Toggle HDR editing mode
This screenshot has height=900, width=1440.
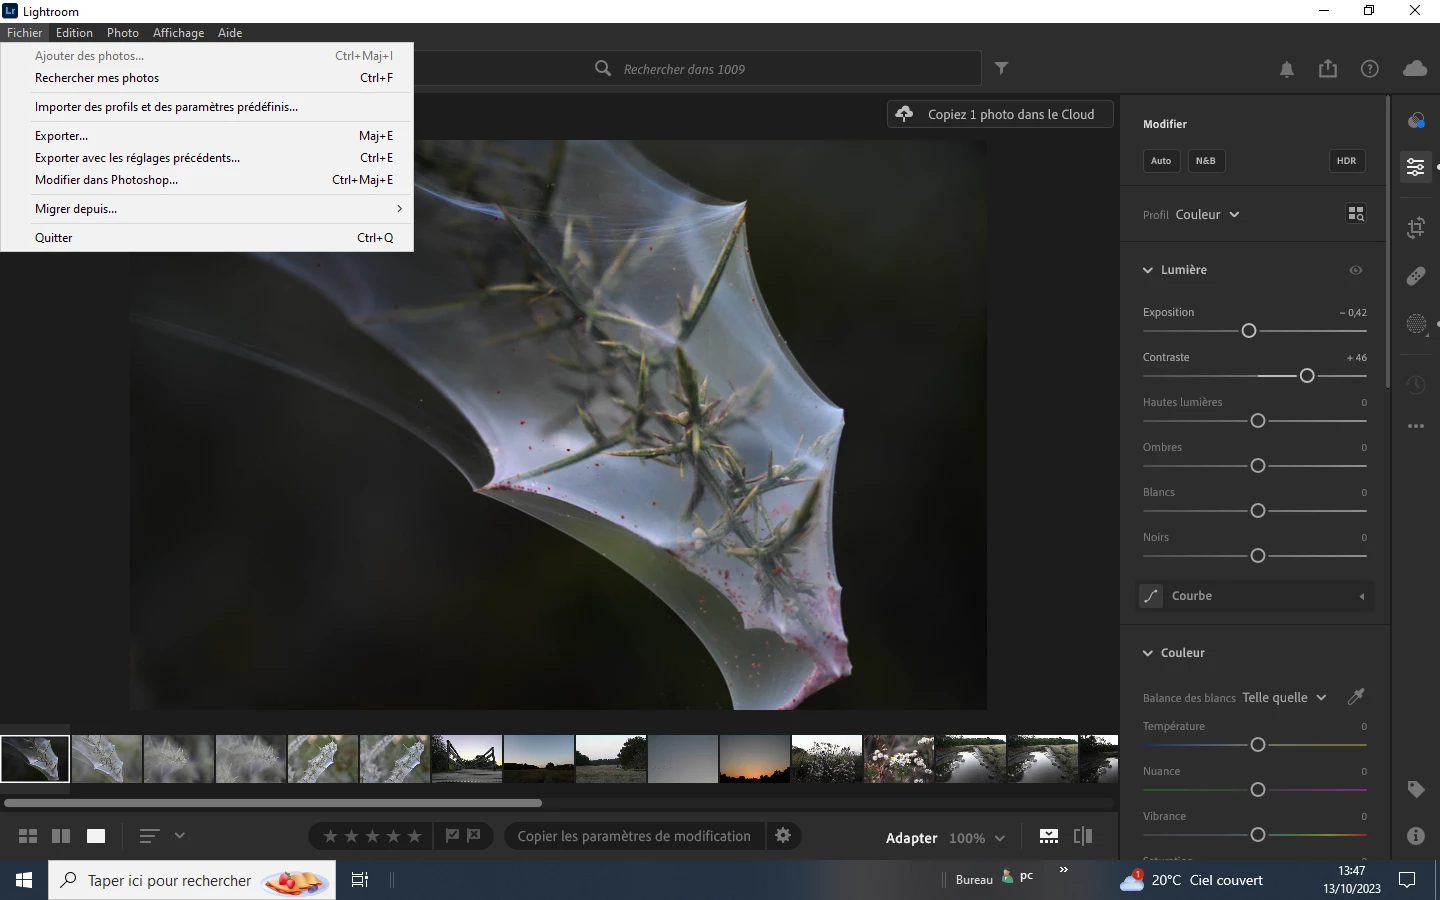(1347, 161)
